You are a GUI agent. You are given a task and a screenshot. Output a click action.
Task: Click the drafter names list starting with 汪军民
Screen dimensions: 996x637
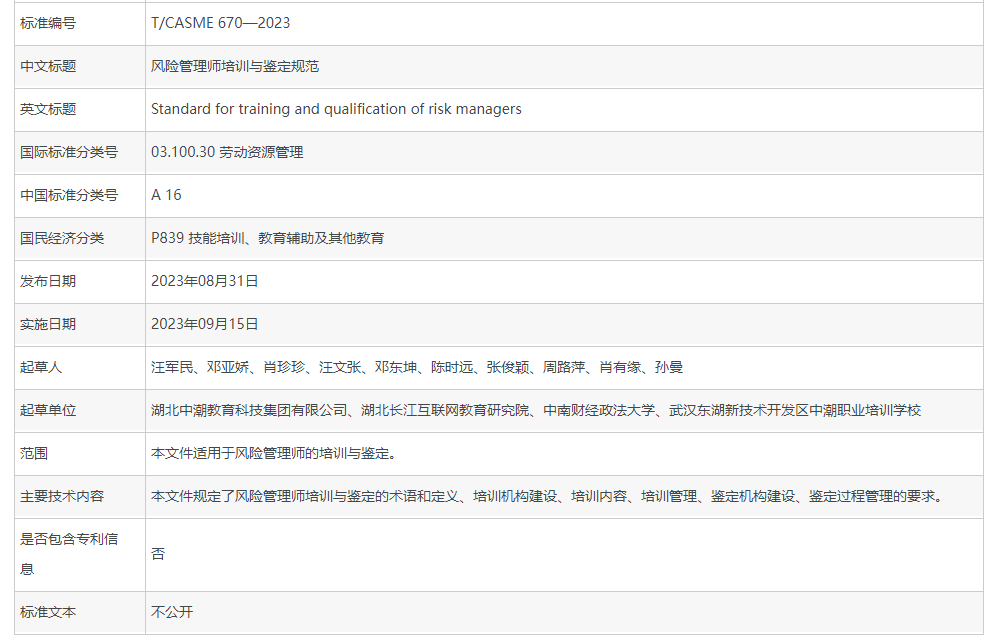[416, 367]
